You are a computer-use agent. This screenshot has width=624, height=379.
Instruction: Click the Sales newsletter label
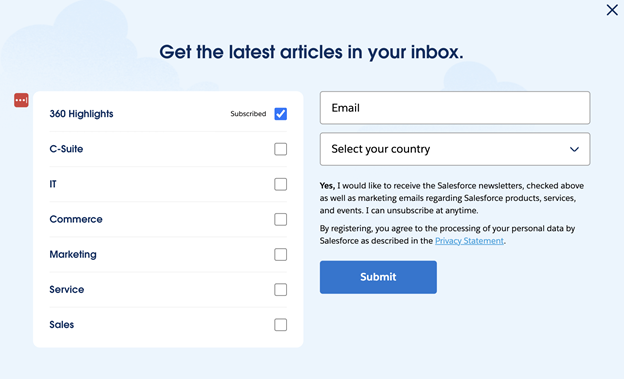pos(62,325)
